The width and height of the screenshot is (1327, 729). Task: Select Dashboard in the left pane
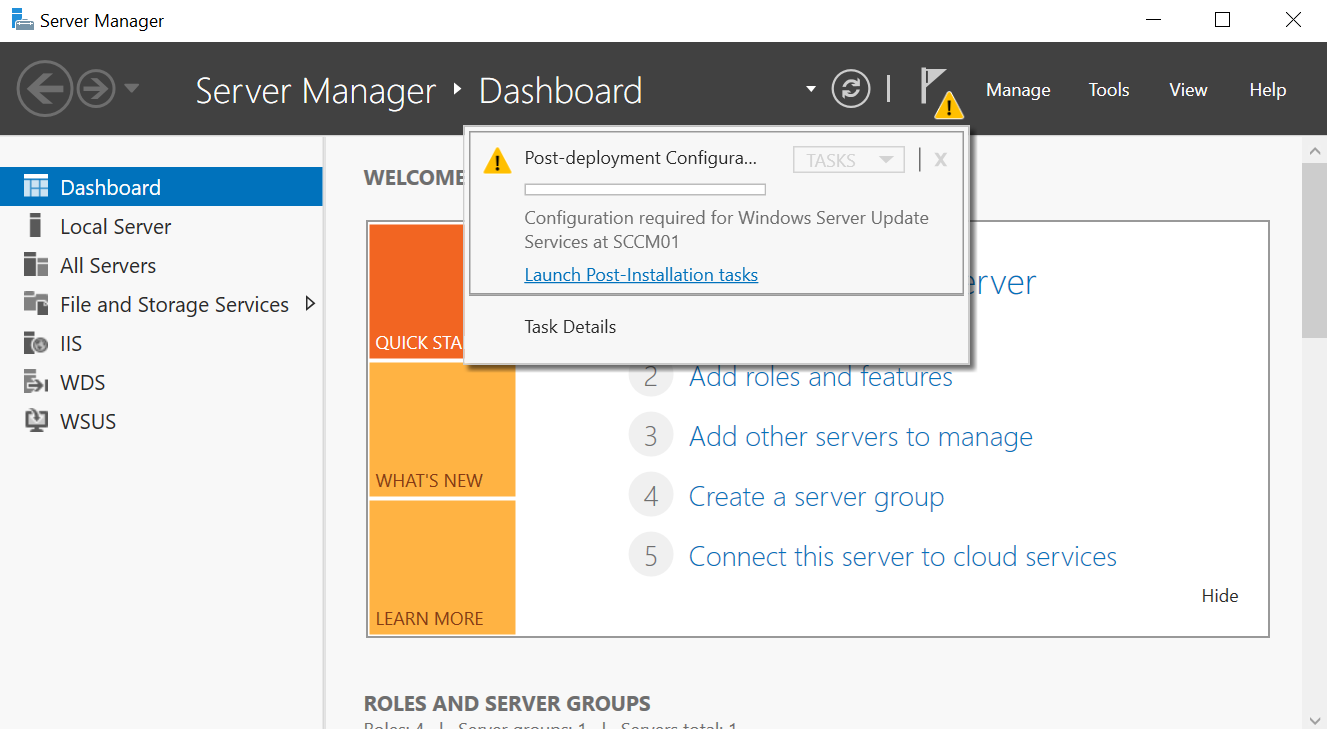tap(161, 187)
